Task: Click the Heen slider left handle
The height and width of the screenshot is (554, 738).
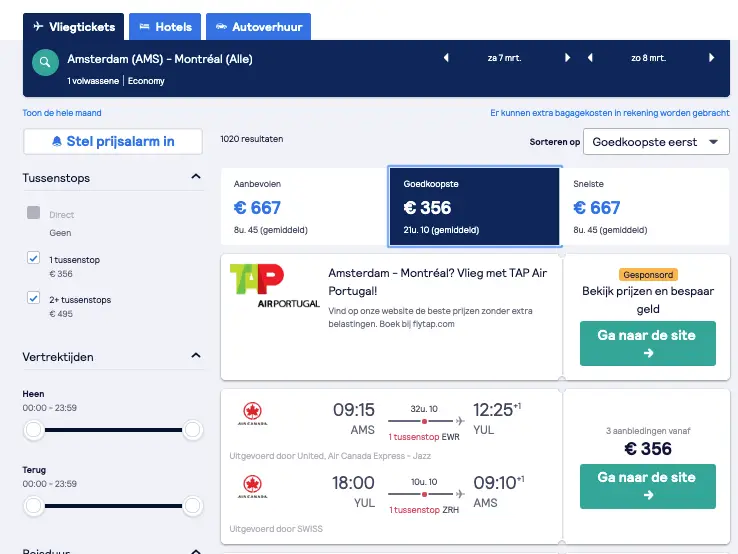Action: tap(34, 430)
